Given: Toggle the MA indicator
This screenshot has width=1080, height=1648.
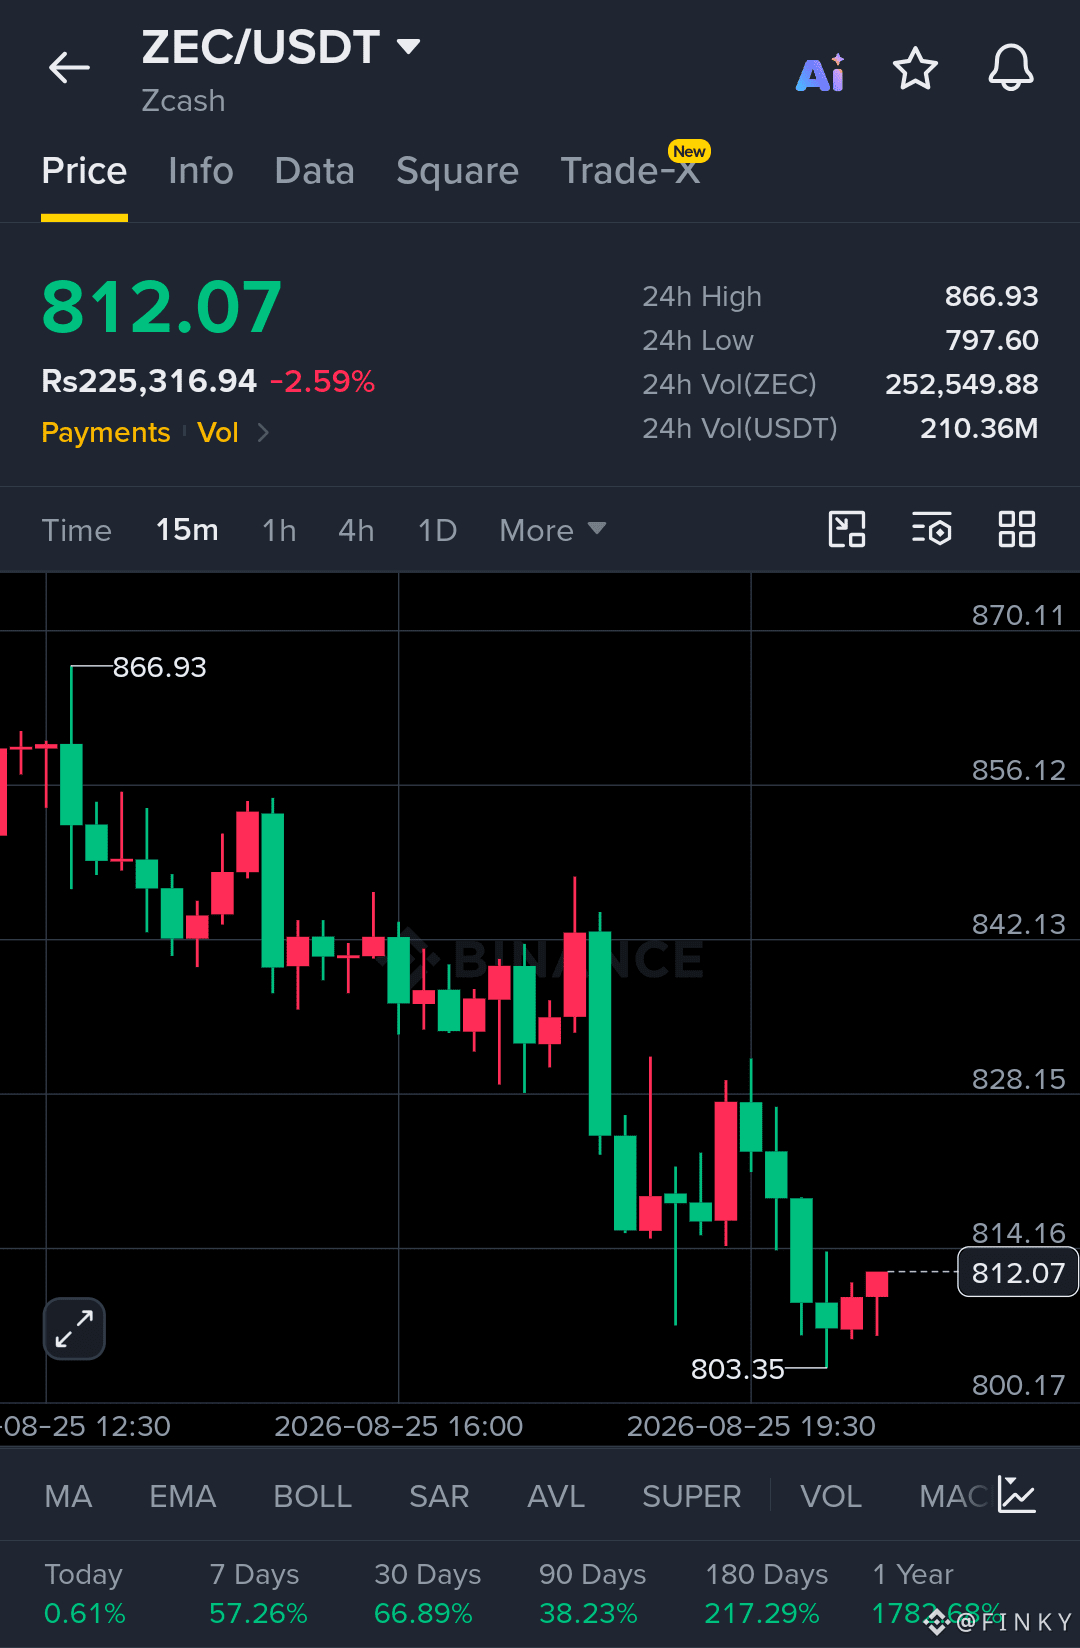Looking at the screenshot, I should pyautogui.click(x=68, y=1496).
